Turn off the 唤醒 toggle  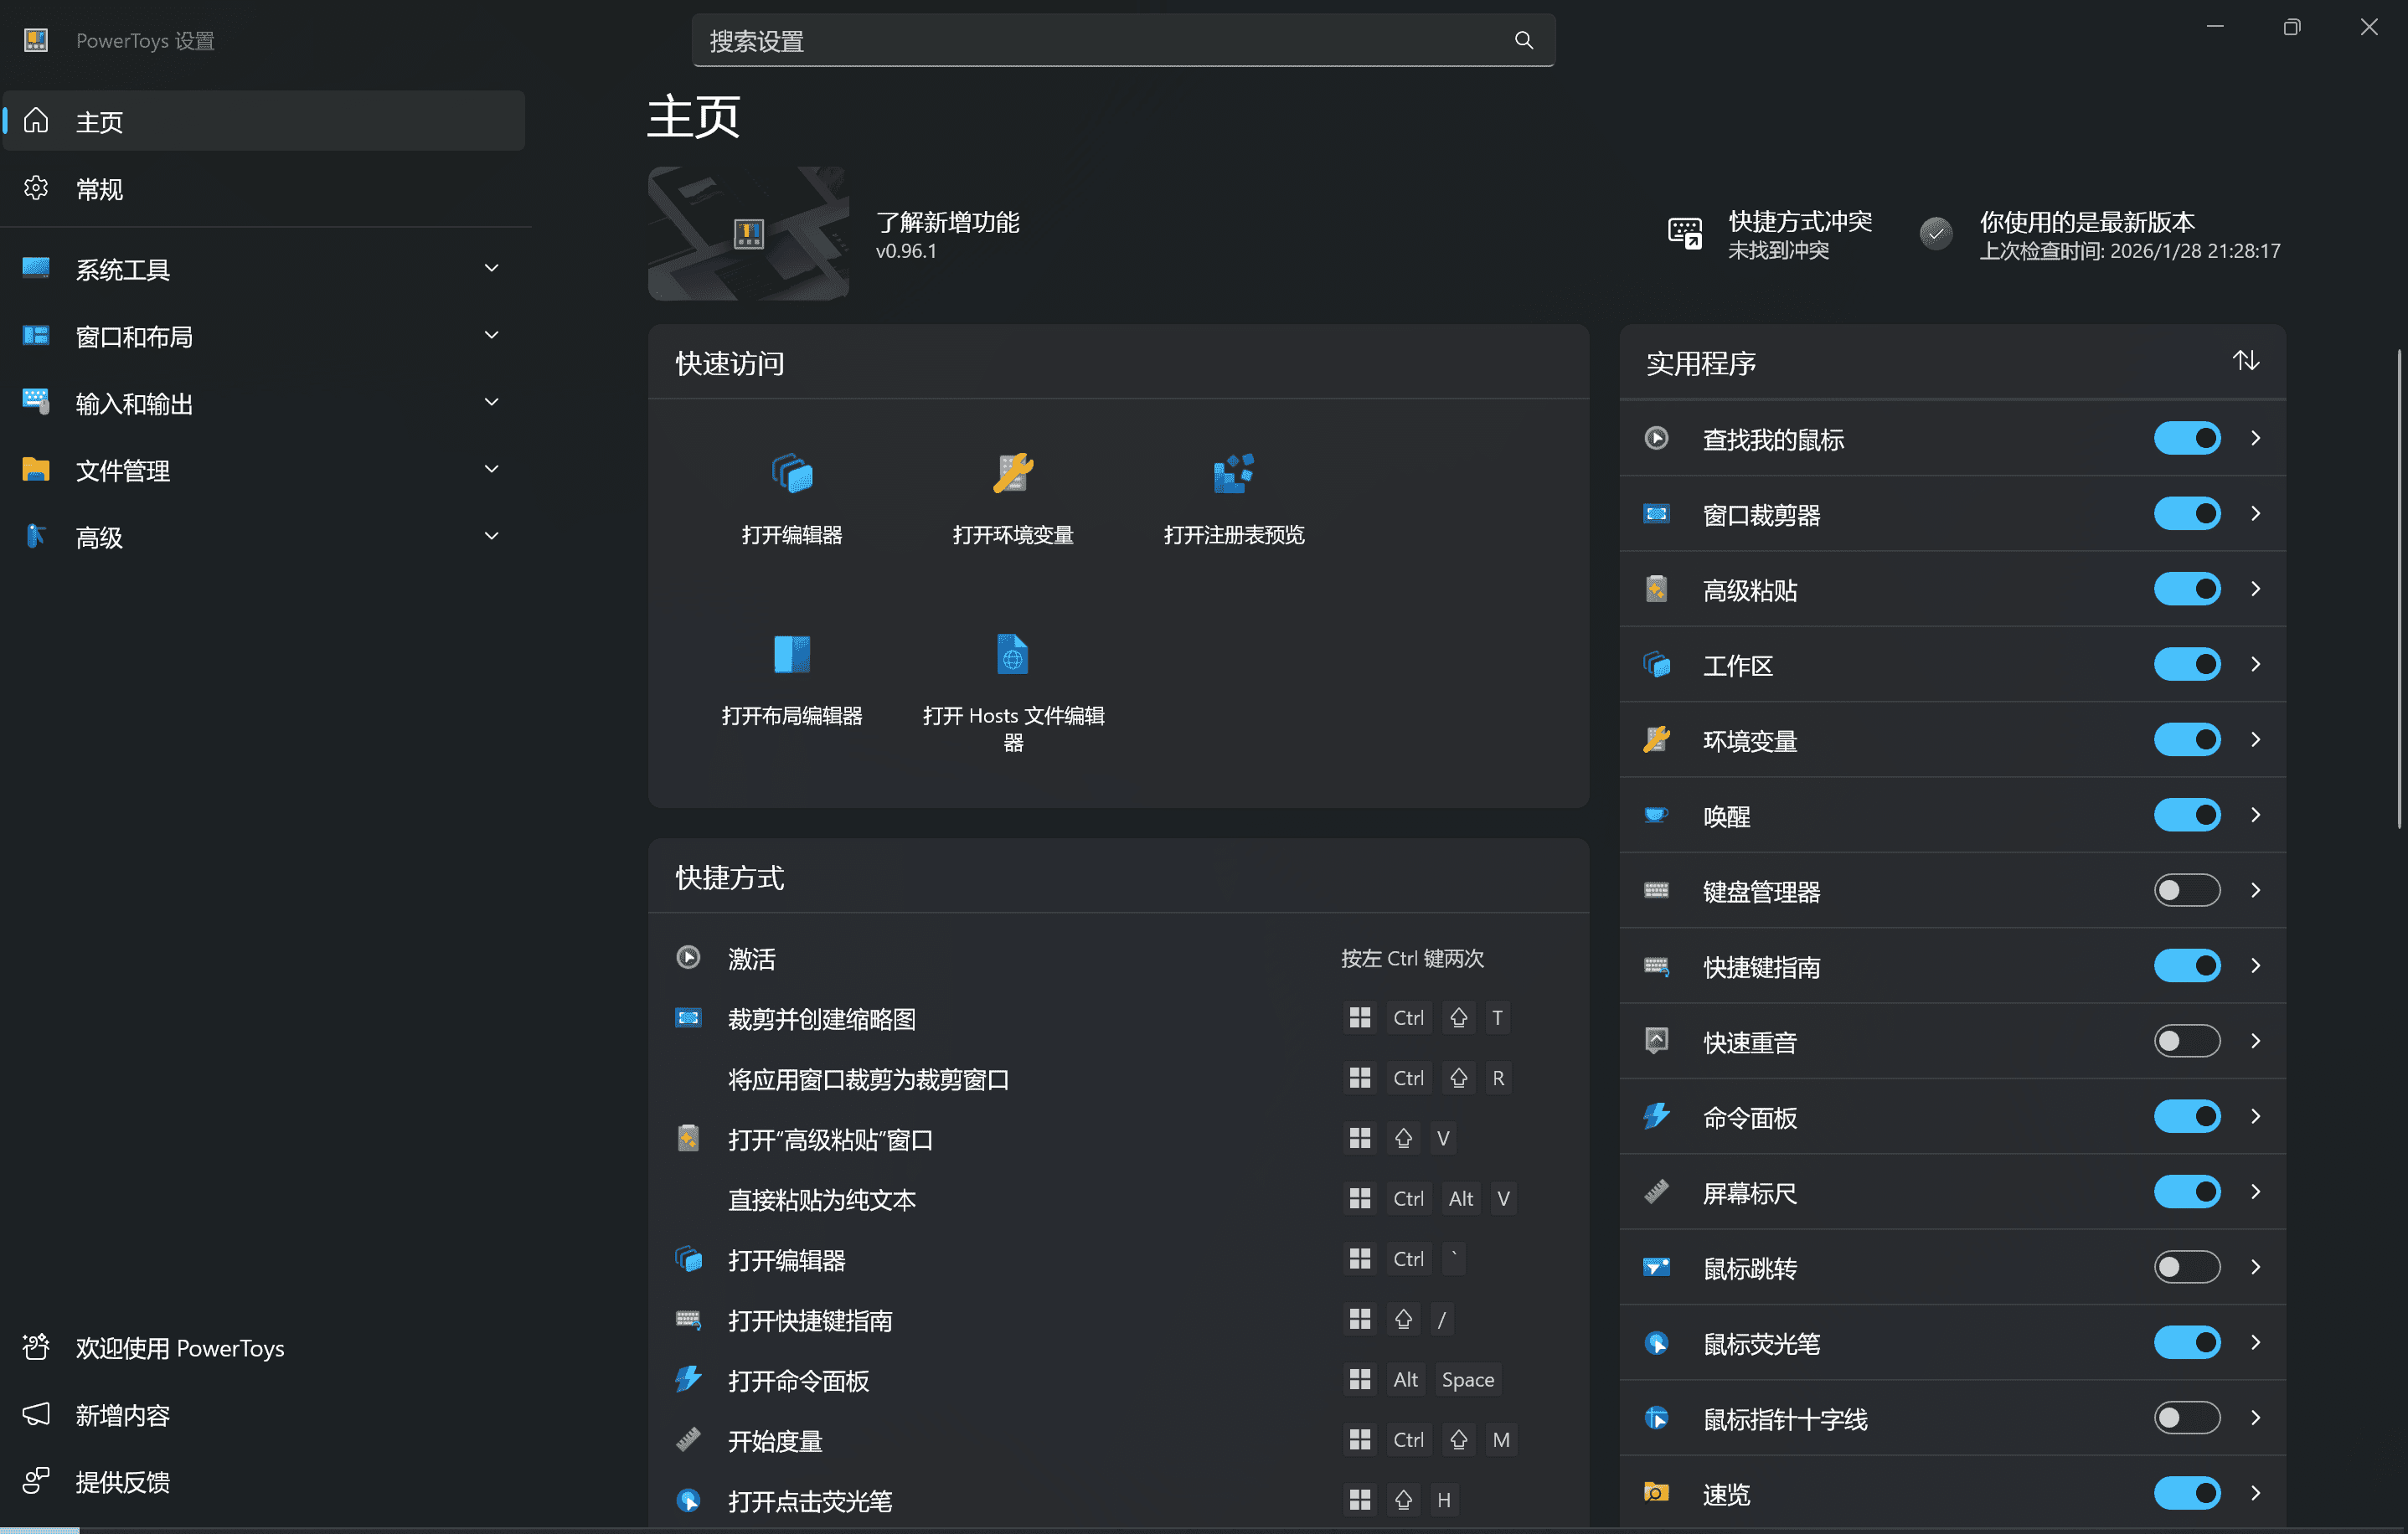coord(2187,815)
